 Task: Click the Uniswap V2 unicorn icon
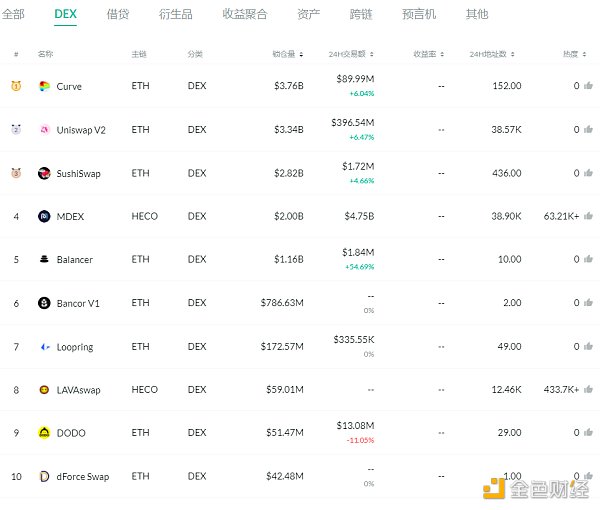44,130
